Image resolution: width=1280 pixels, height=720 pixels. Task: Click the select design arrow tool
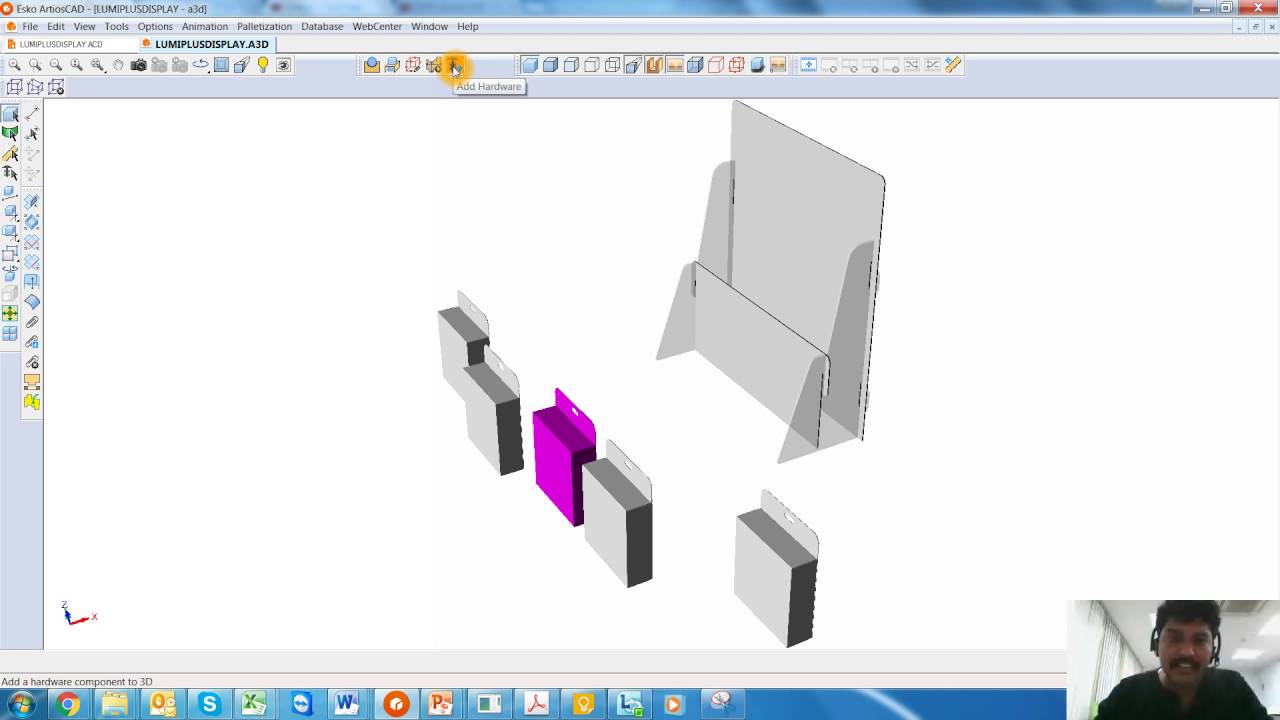[10, 114]
